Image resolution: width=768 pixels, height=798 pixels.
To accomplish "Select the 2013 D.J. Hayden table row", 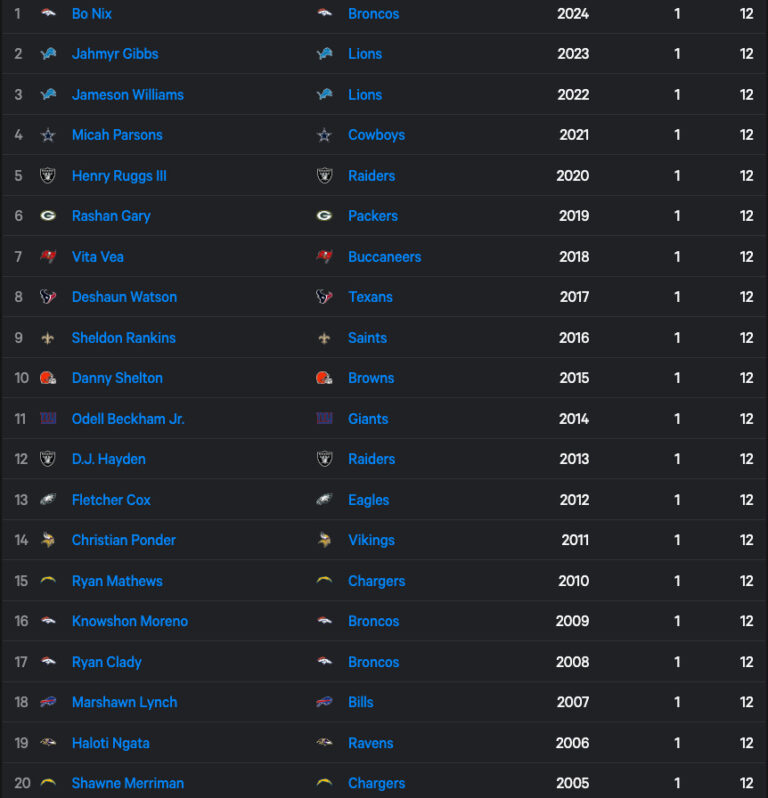I will coord(384,459).
